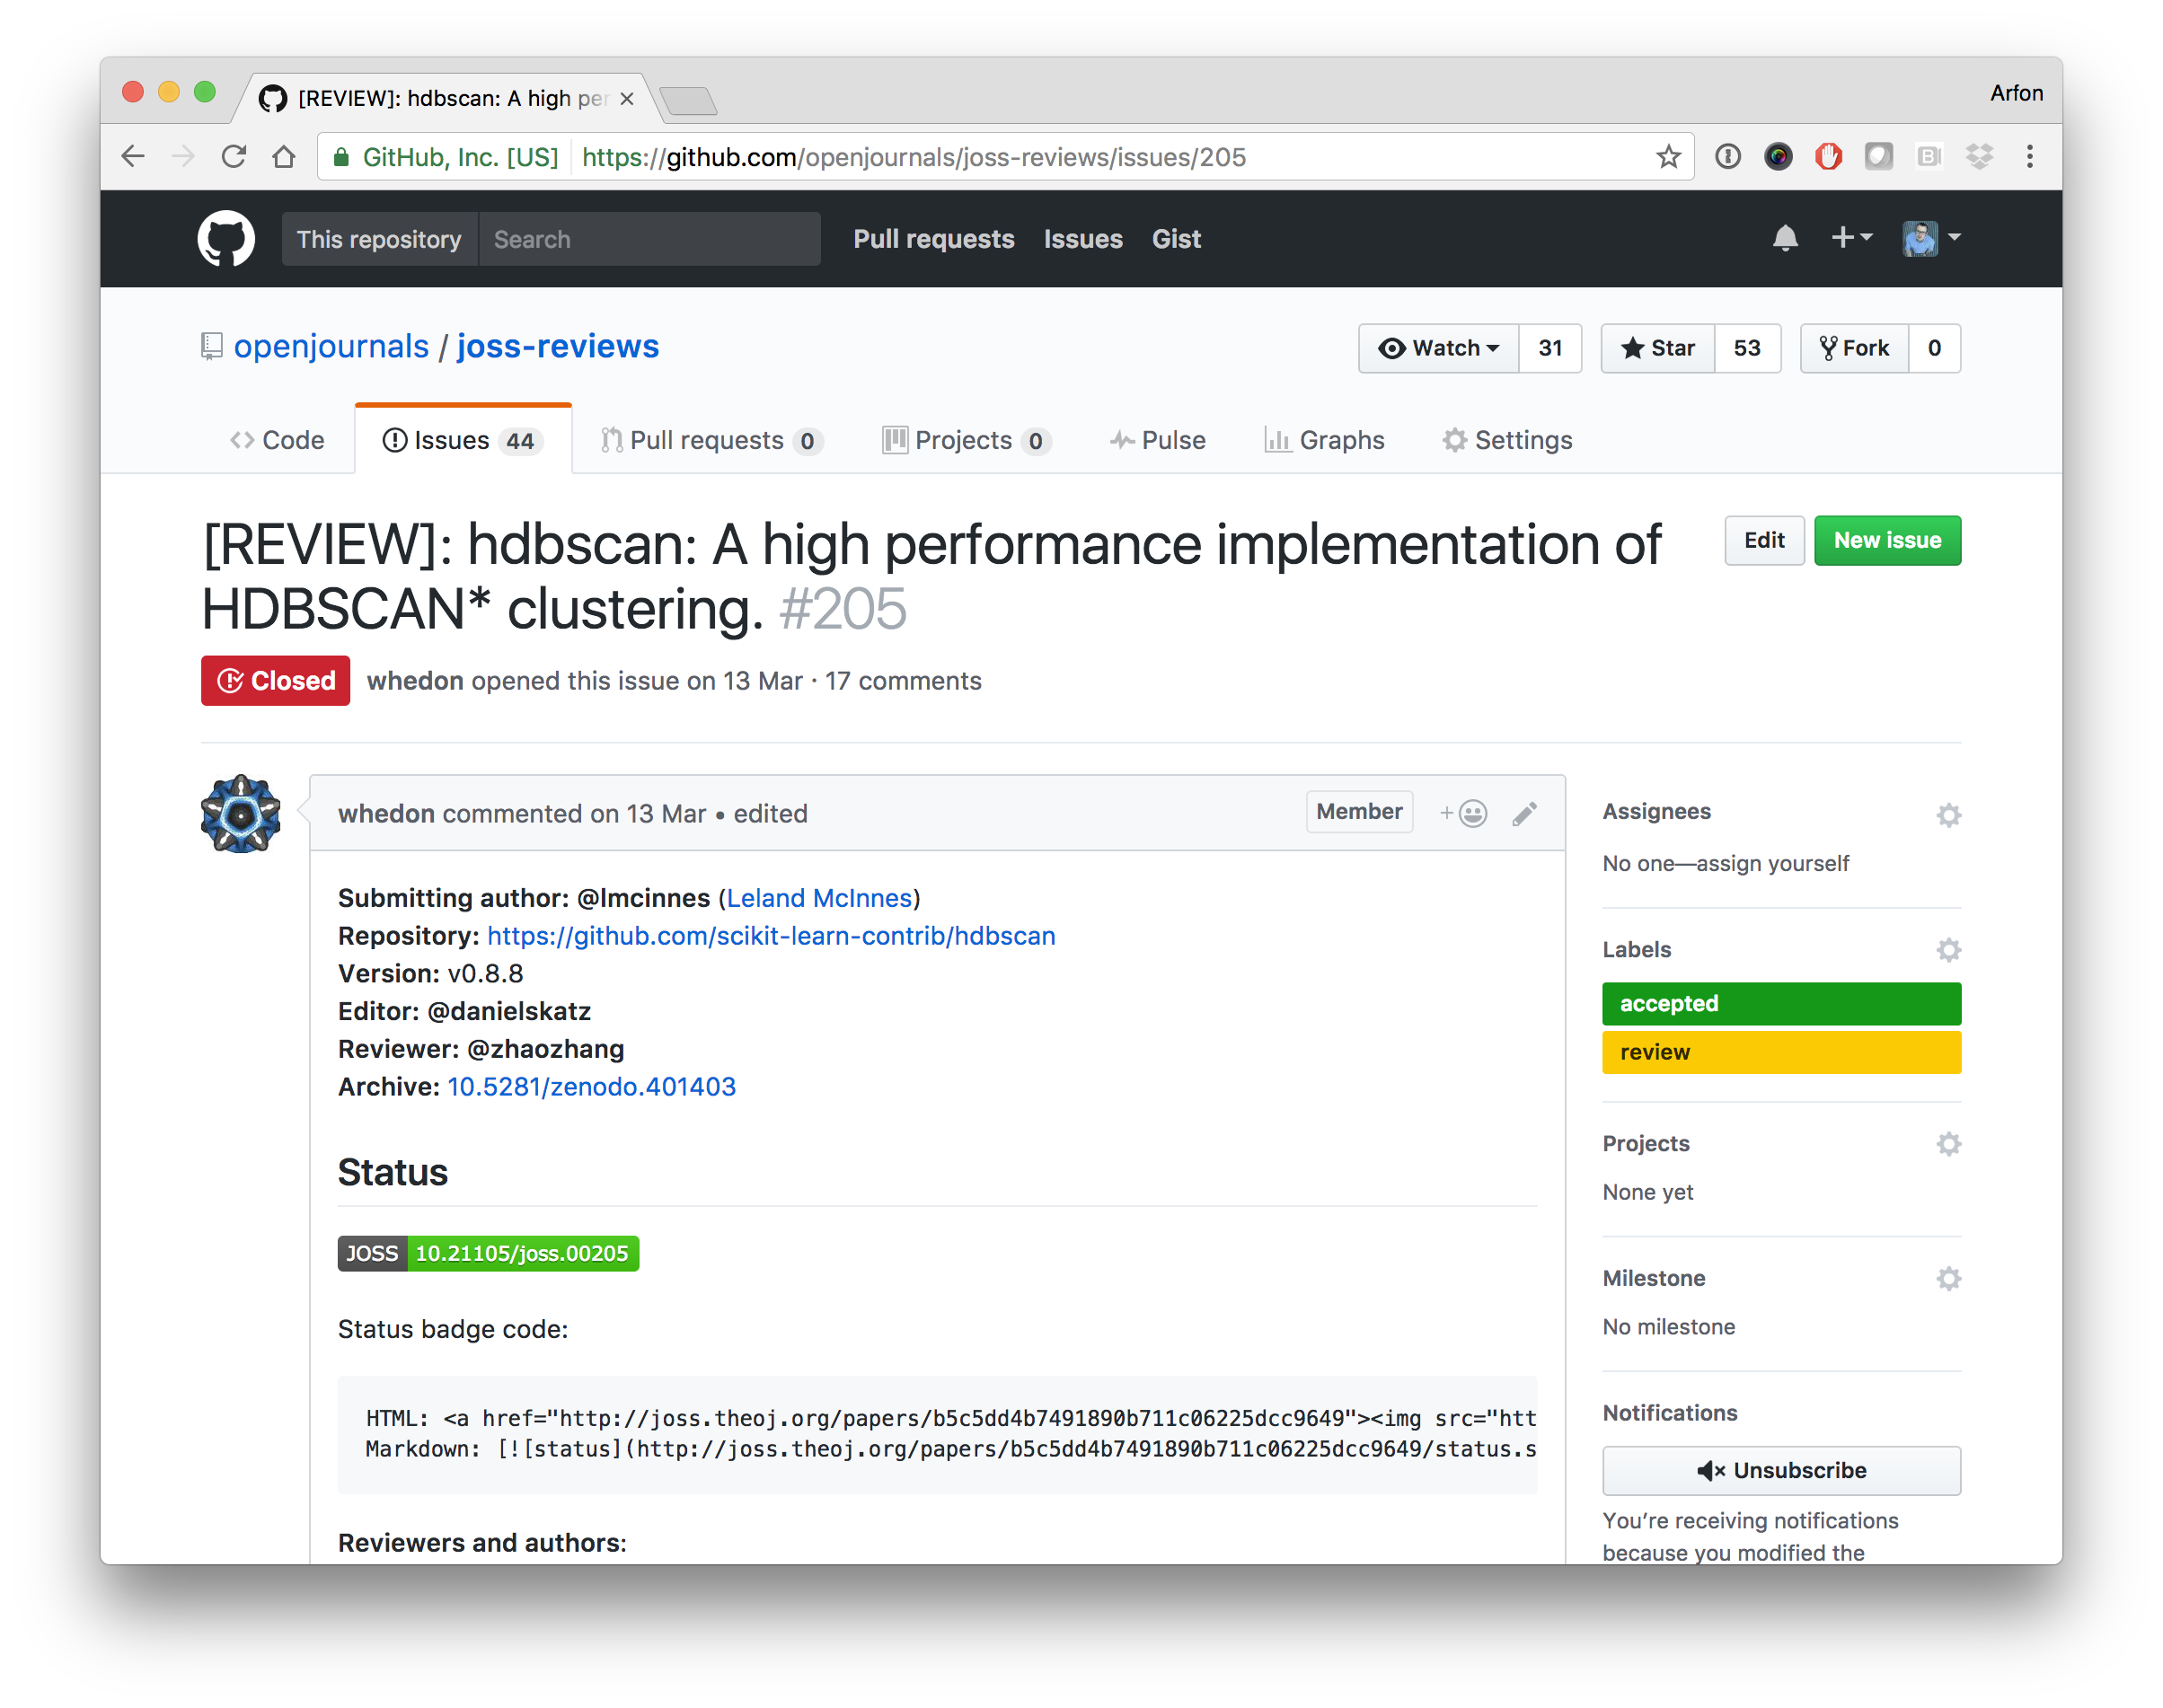Click the pencil icon to edit comment
2163x1708 pixels.
(x=1524, y=814)
